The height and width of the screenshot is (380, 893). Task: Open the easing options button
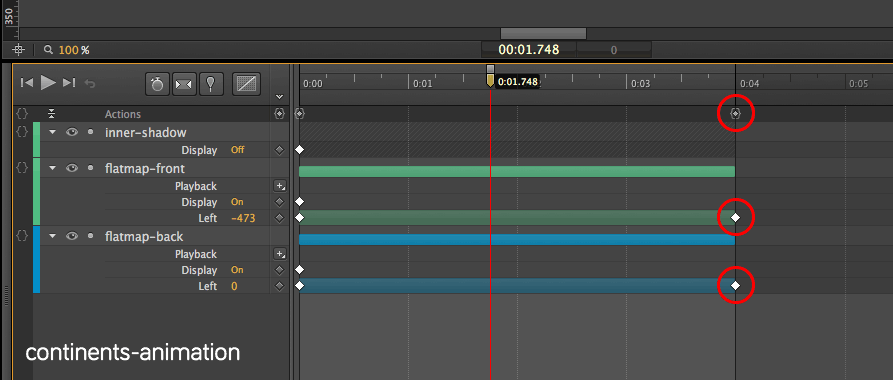(x=247, y=84)
